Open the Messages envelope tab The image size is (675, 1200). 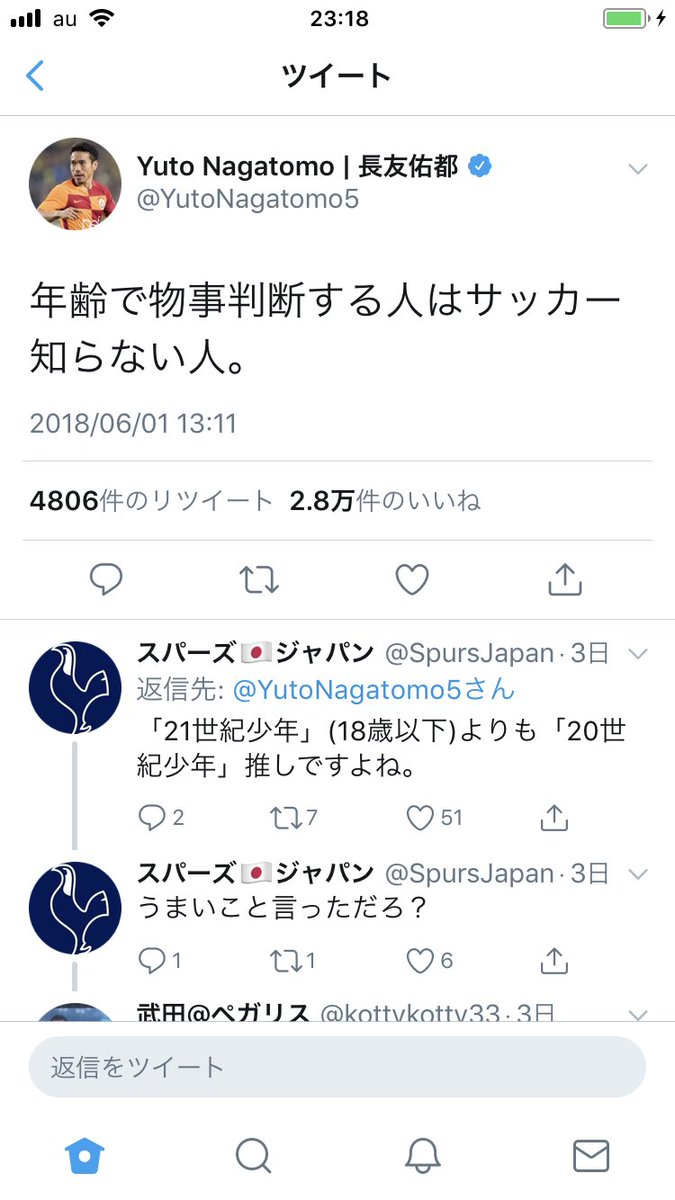pyautogui.click(x=591, y=1156)
